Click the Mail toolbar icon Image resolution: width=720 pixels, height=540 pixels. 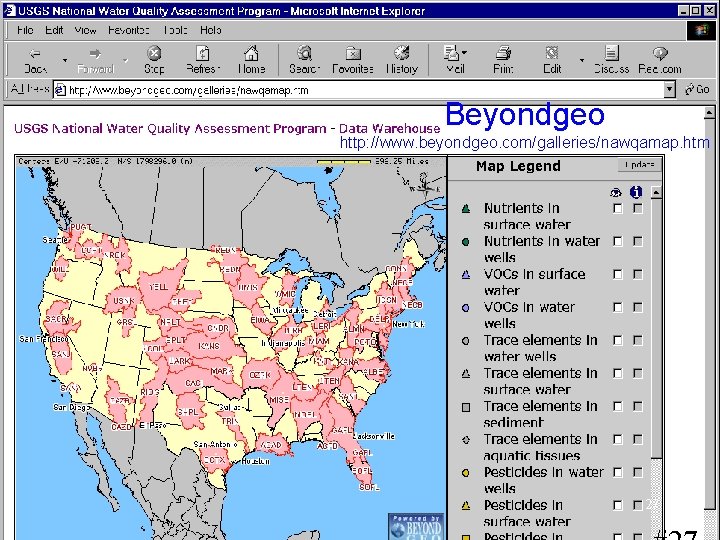pyautogui.click(x=455, y=60)
